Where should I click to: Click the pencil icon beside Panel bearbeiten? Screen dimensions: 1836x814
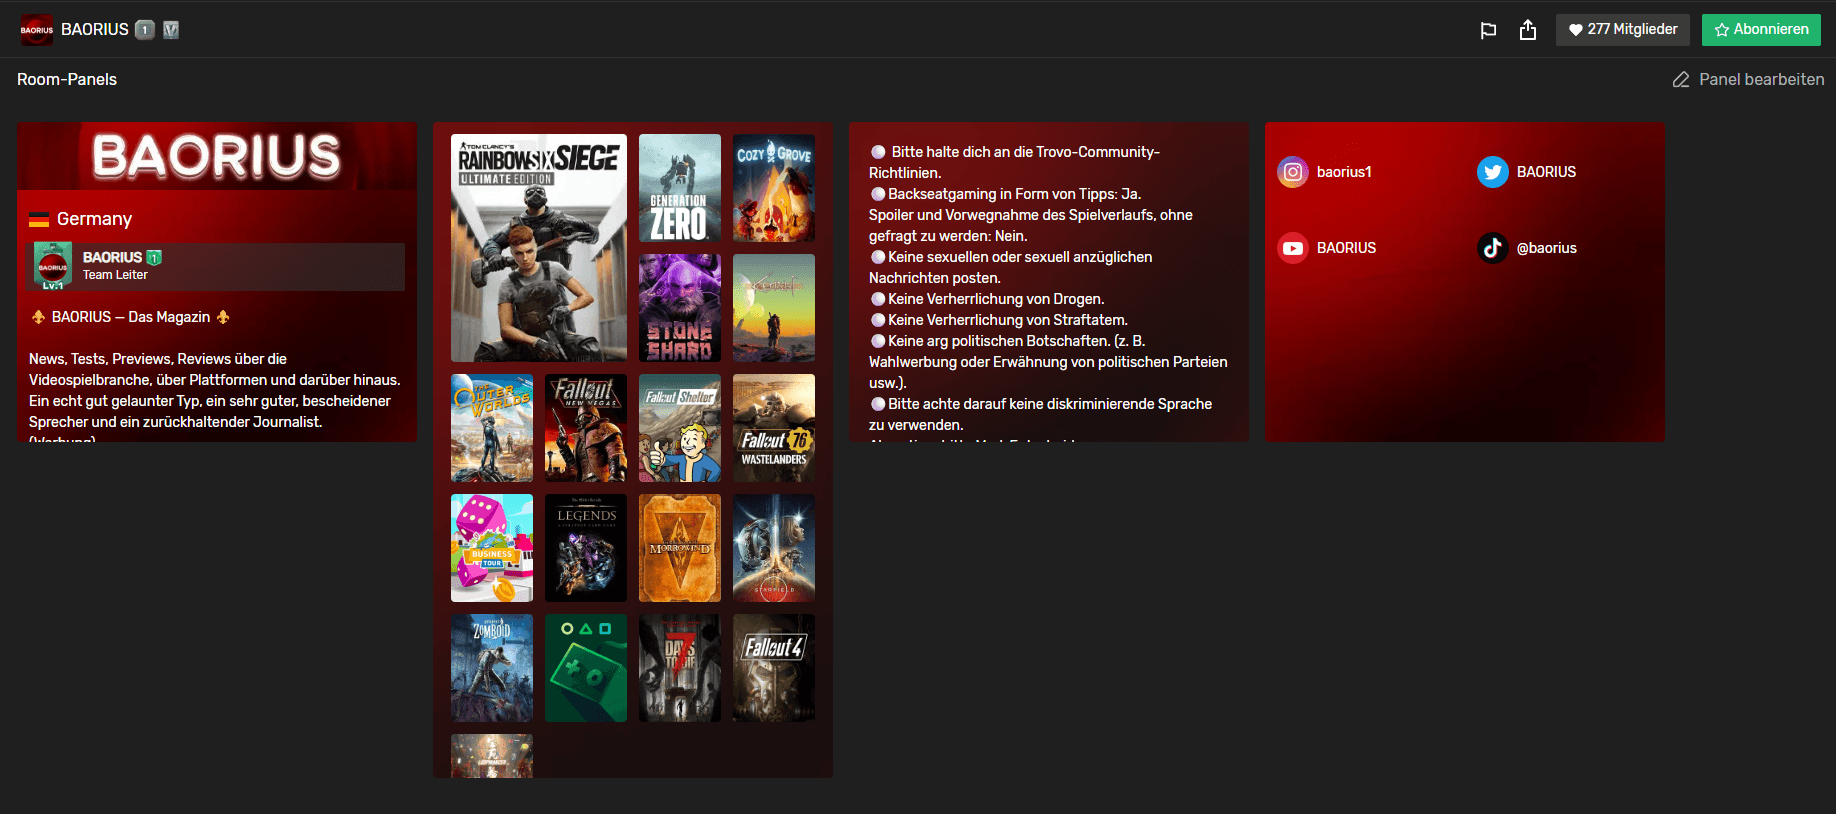[x=1681, y=79]
